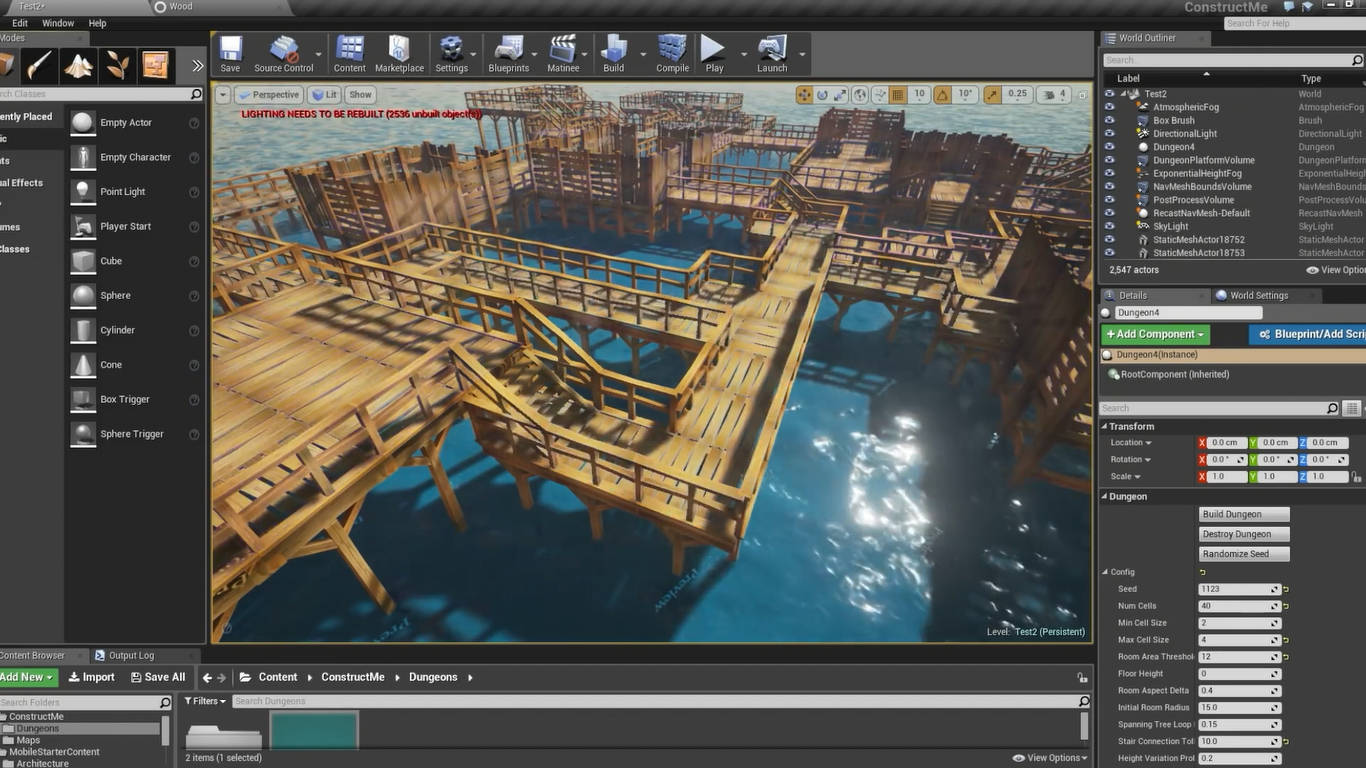Open the Perspective viewport dropdown
This screenshot has height=768, width=1366.
click(269, 95)
